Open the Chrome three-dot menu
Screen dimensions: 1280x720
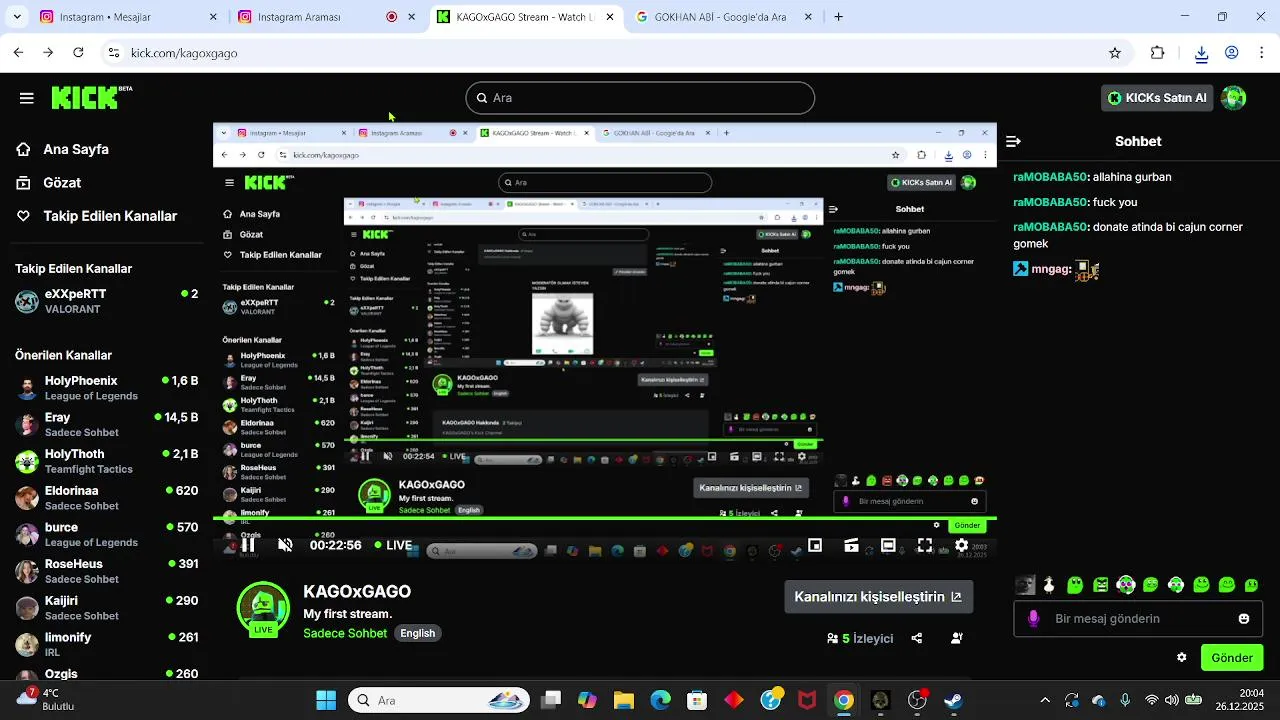tap(1260, 53)
